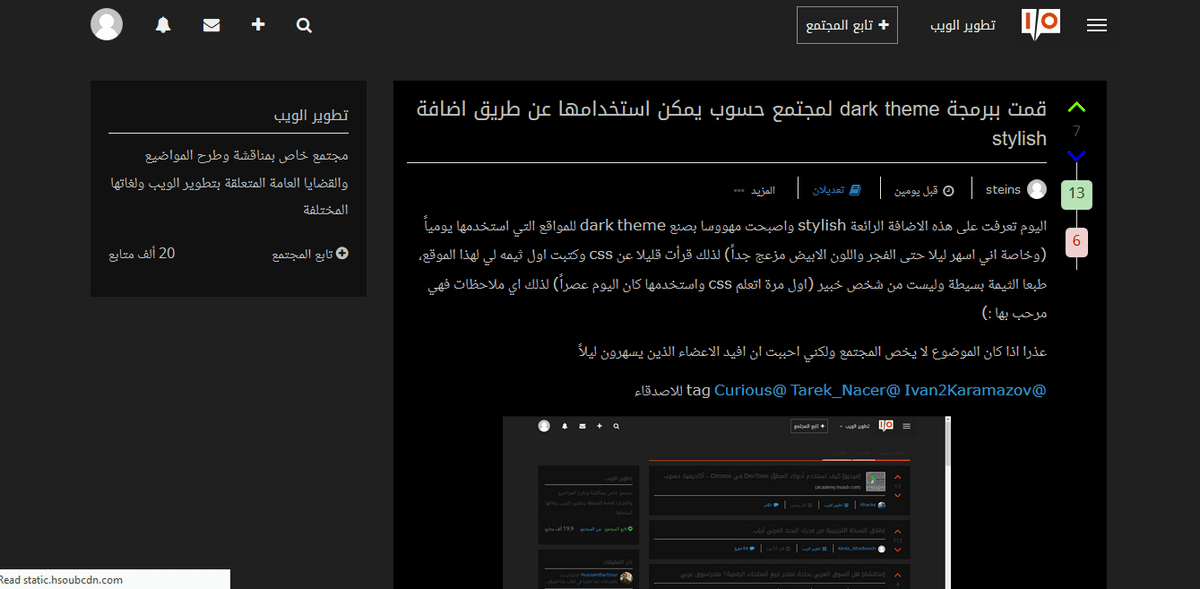1200x589 pixels.
Task: Upvote the post with green arrow
Action: click(1076, 107)
